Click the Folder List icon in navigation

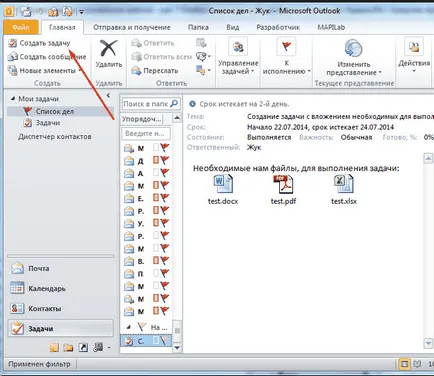coord(68,348)
